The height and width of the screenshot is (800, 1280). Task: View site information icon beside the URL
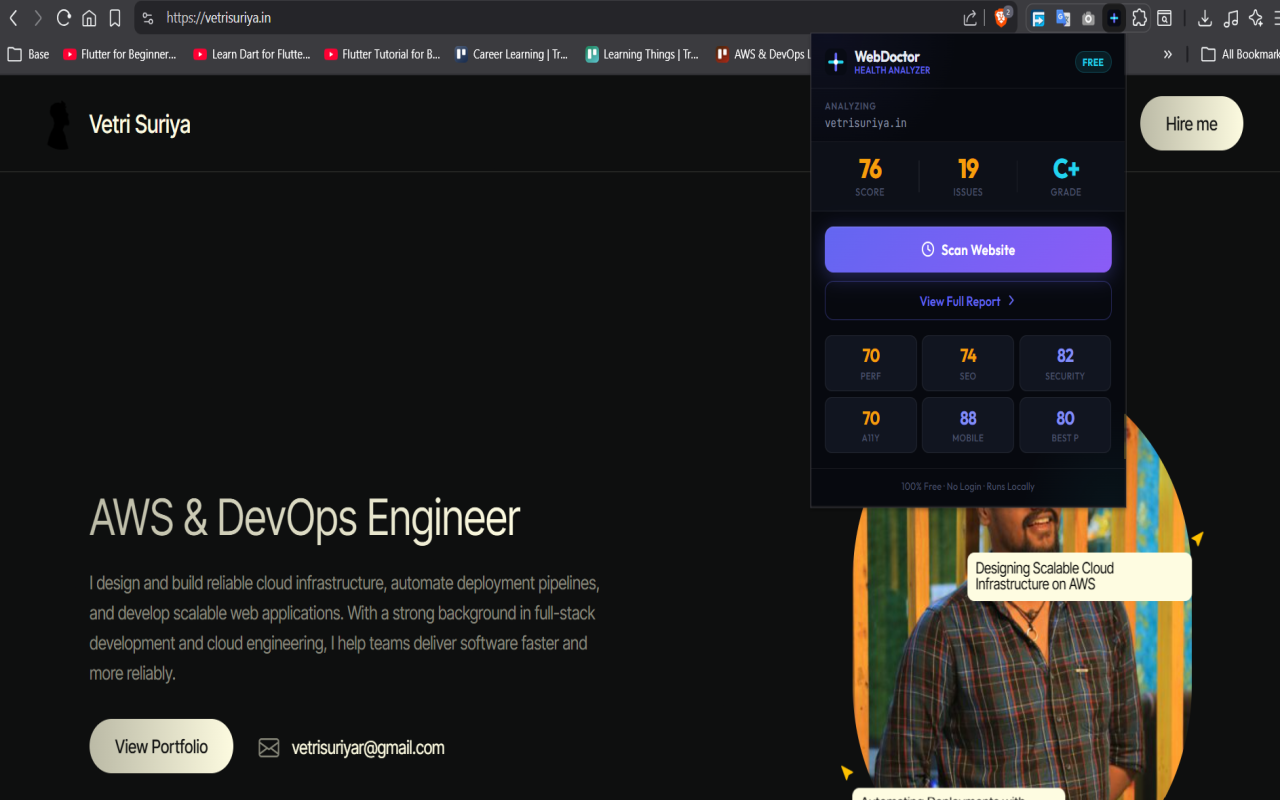click(148, 18)
